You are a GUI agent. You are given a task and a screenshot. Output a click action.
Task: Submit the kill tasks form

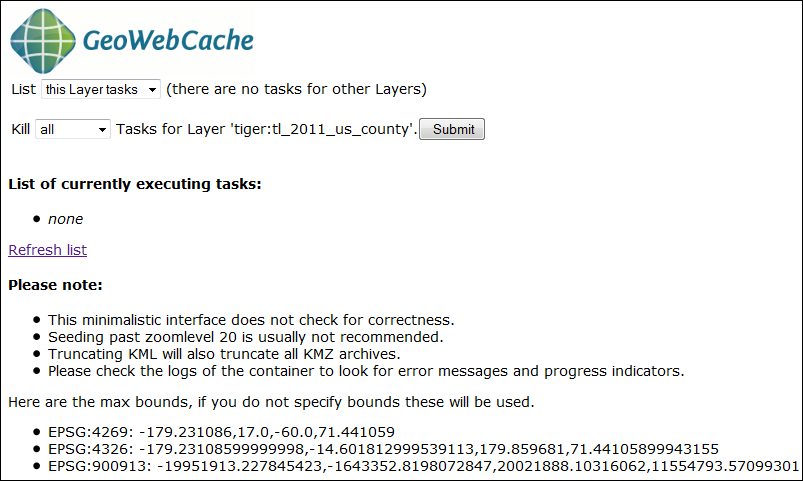pos(452,129)
